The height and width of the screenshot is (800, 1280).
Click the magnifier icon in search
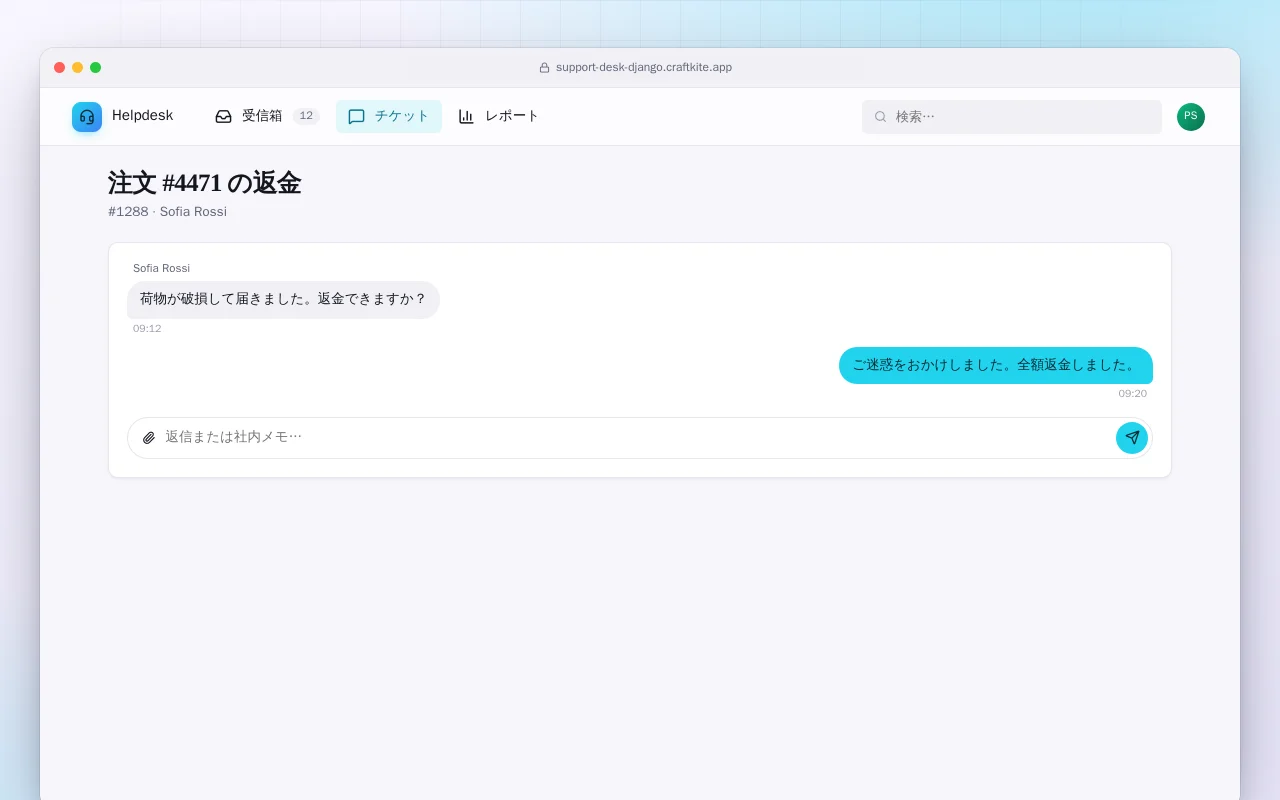880,117
